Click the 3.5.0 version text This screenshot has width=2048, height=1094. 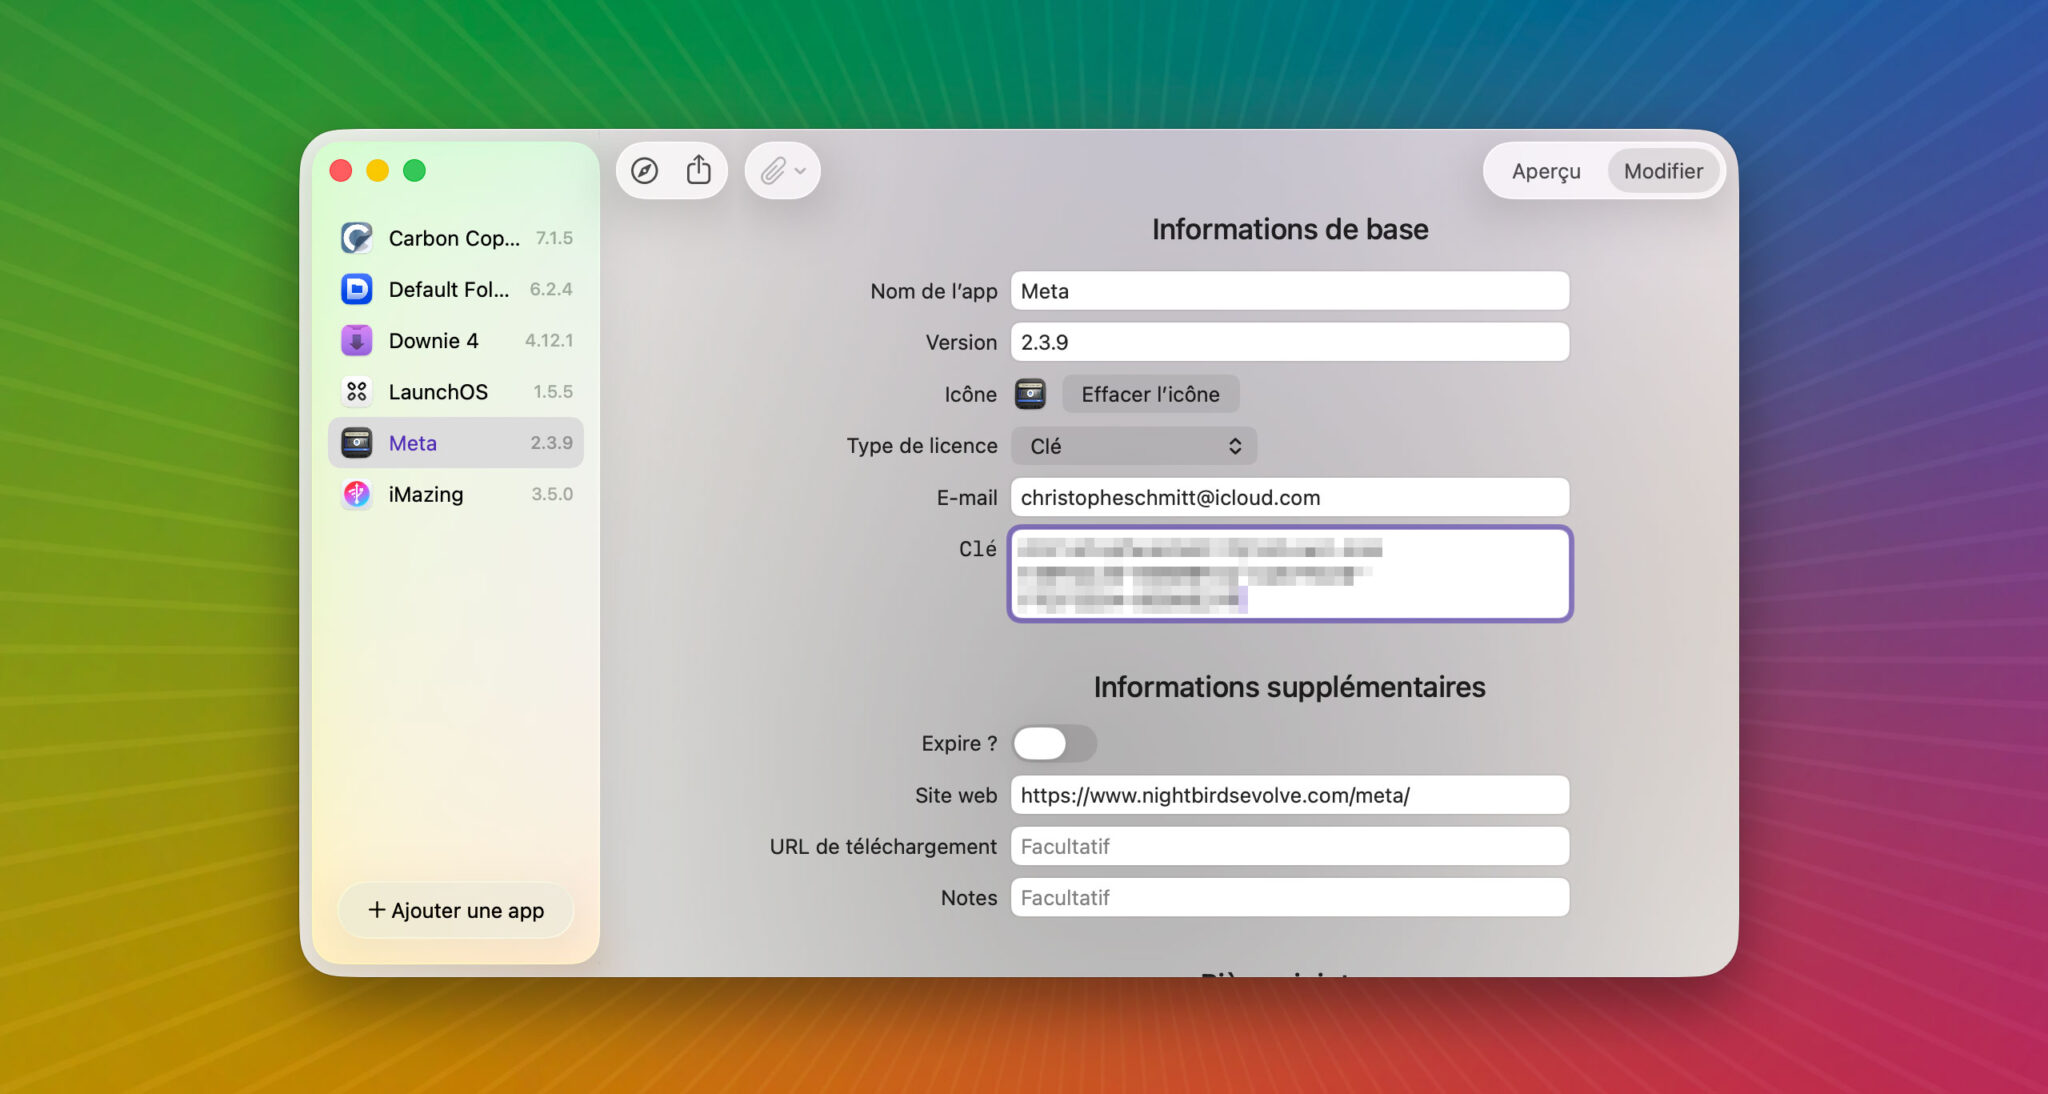point(552,494)
